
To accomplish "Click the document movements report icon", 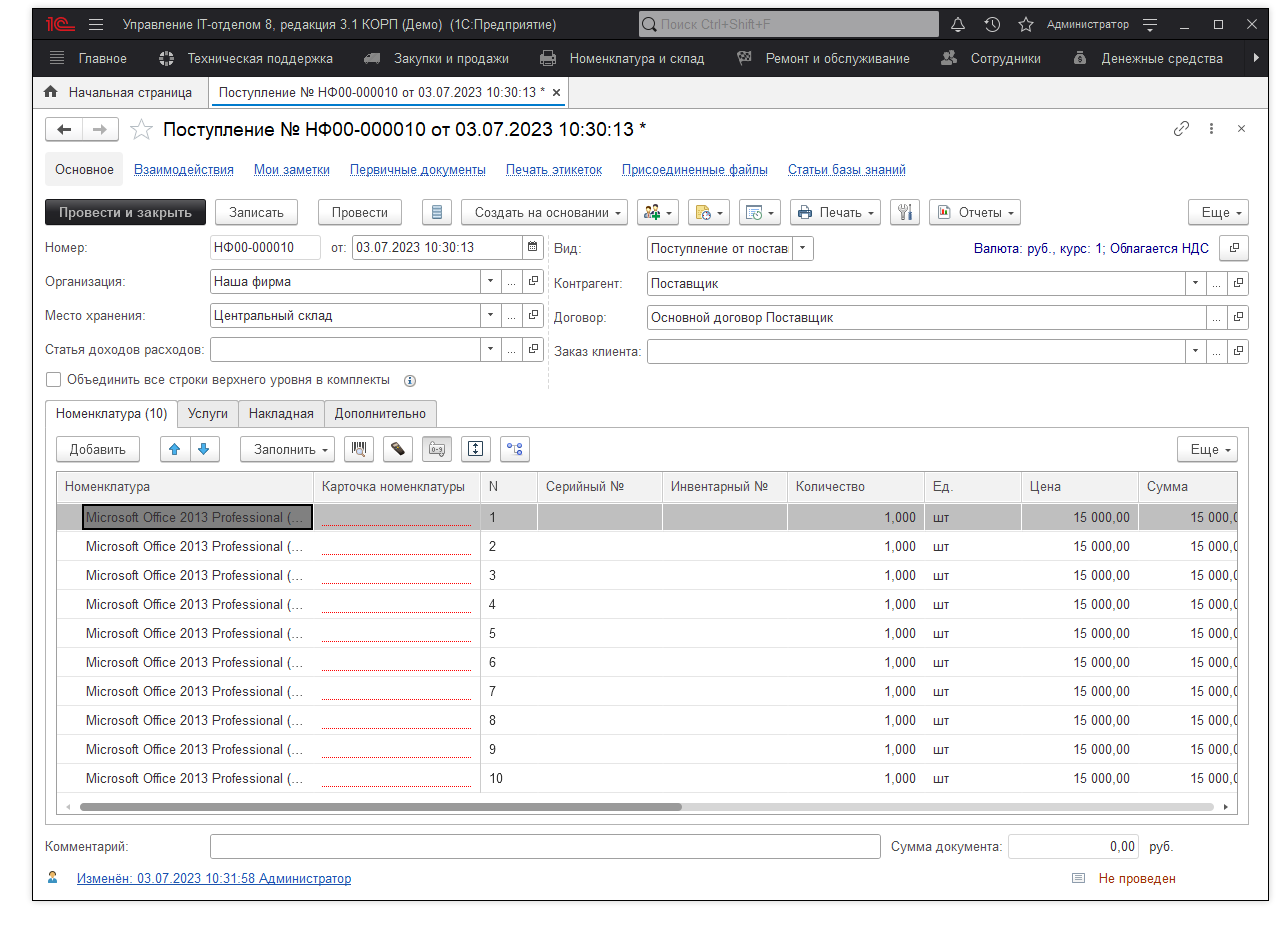I will click(x=436, y=212).
